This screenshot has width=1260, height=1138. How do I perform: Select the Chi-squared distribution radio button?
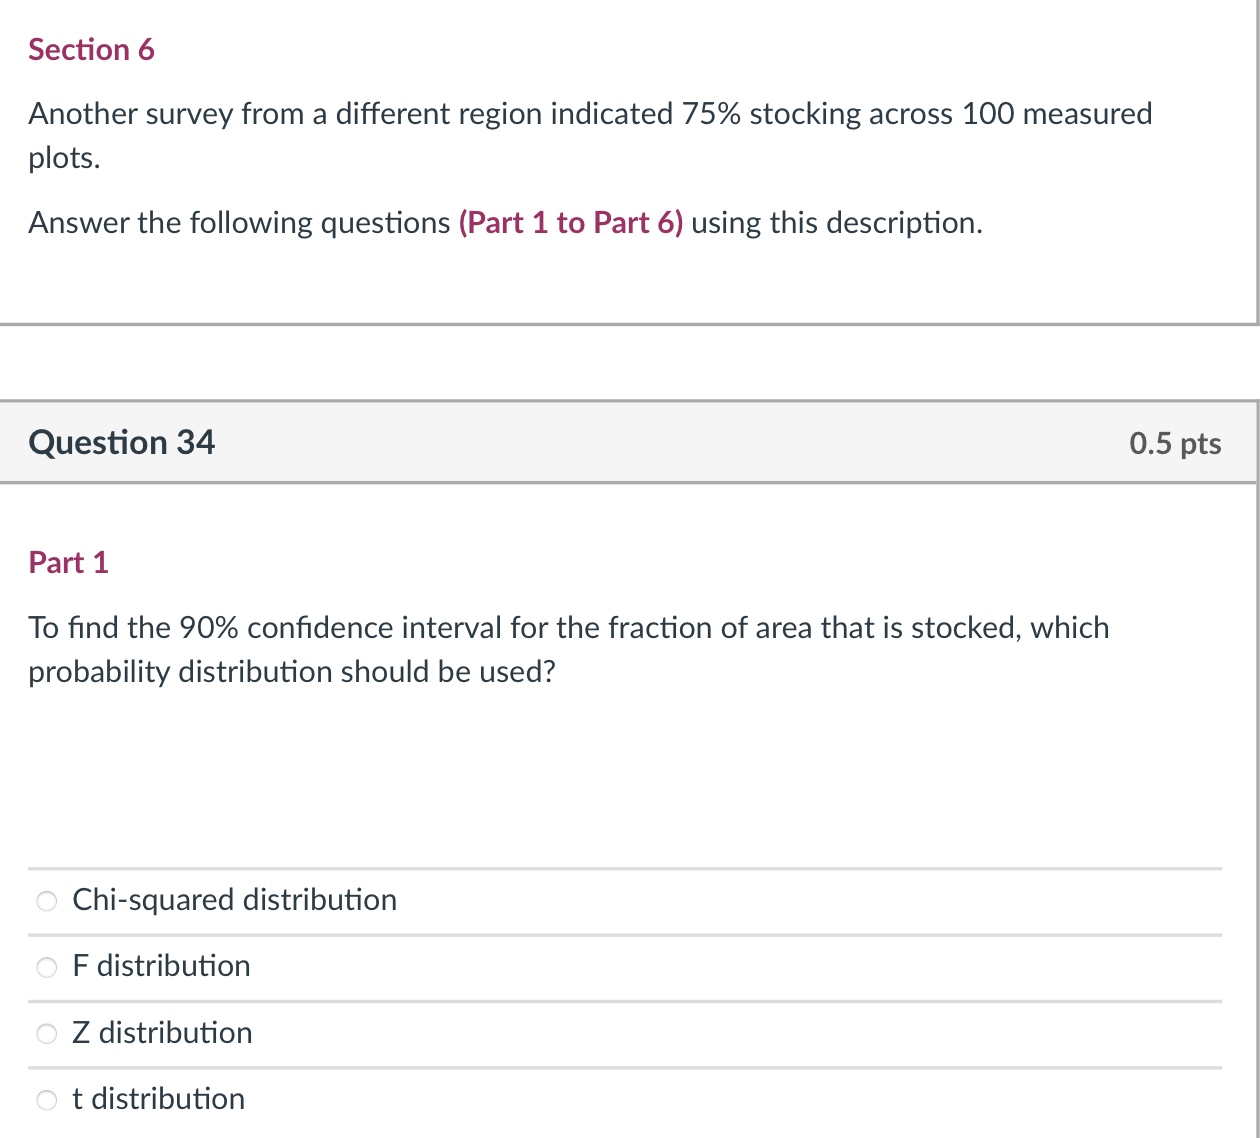[x=46, y=901]
